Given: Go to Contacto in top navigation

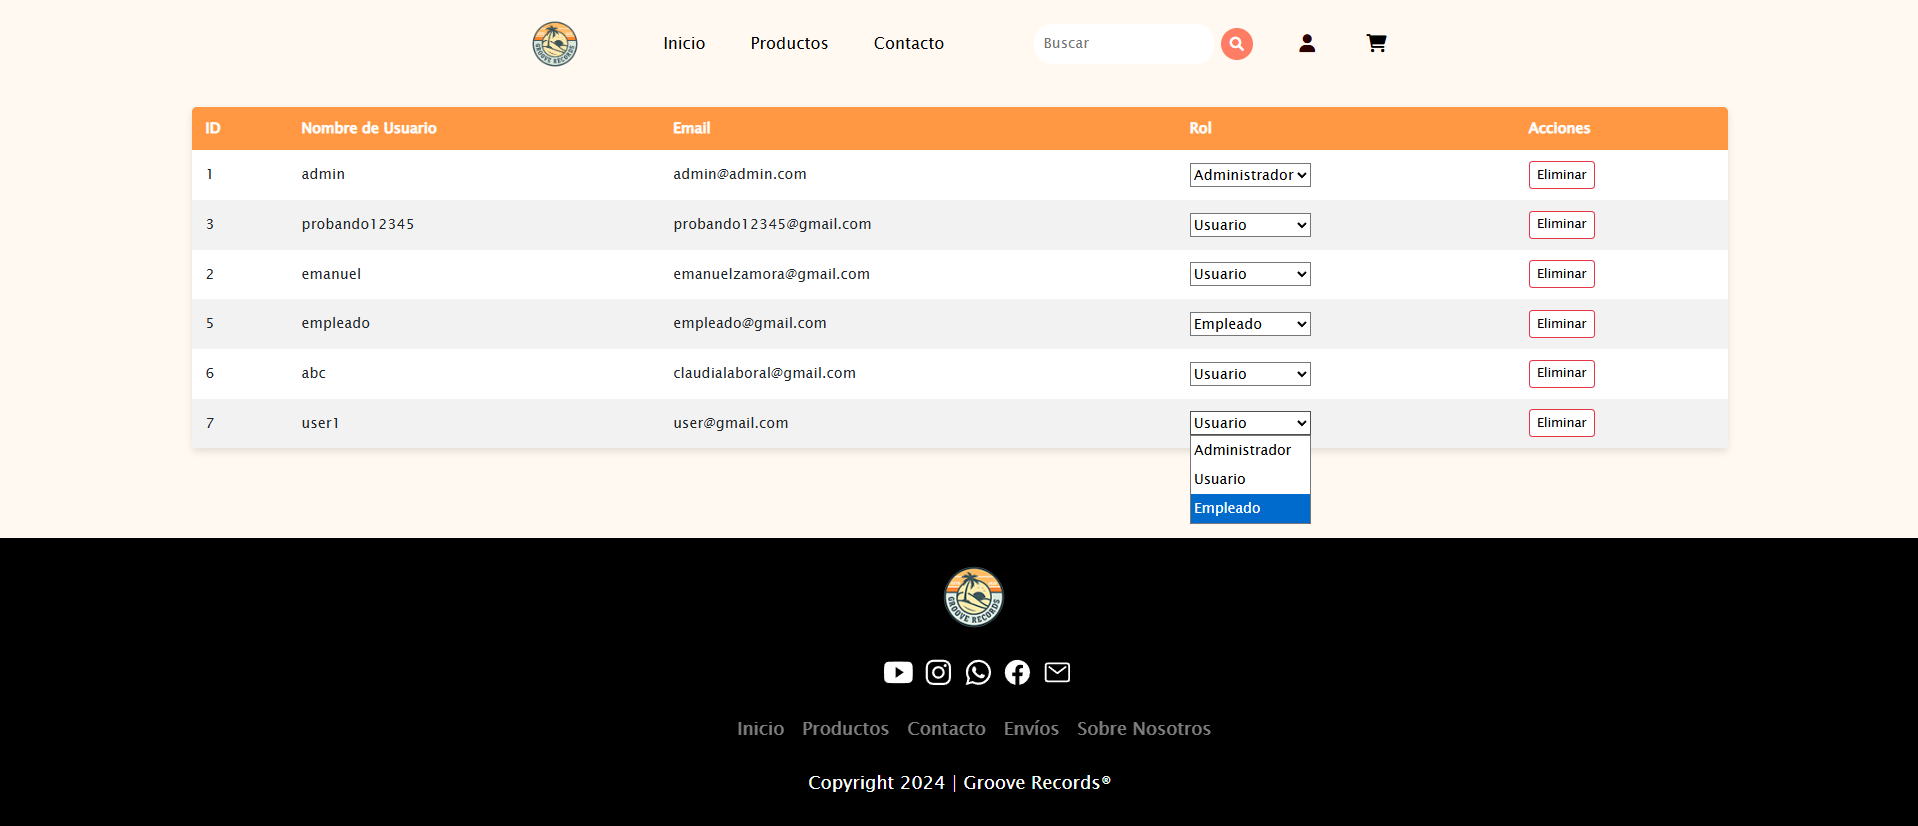Looking at the screenshot, I should tap(909, 43).
